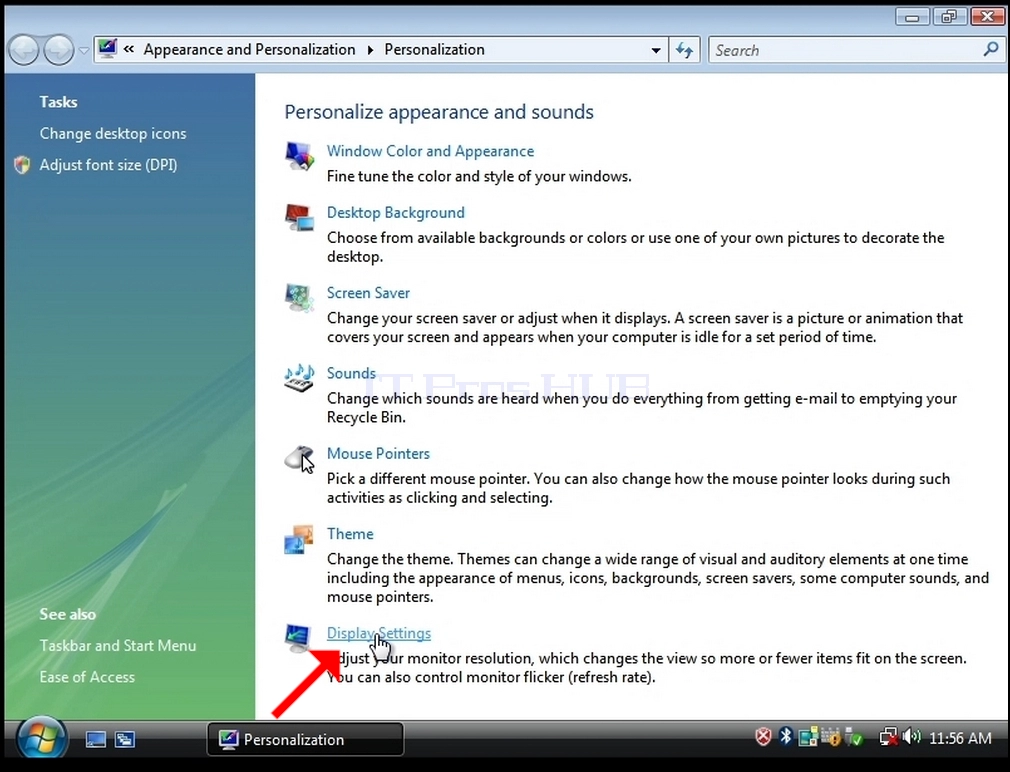The image size is (1010, 772).
Task: Click the Desktop Background icon
Action: [300, 218]
